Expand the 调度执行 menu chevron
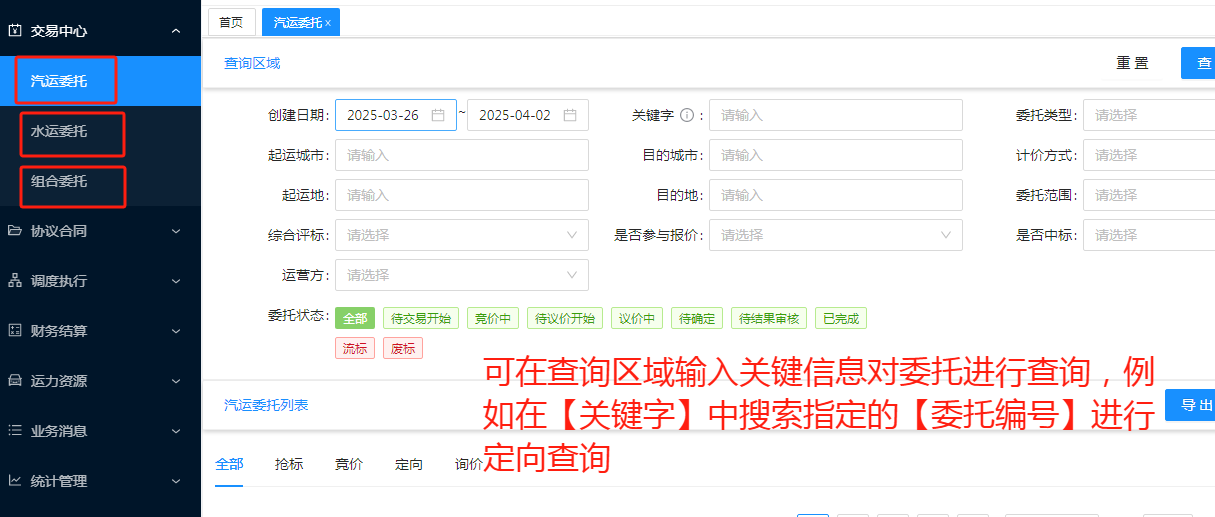The width and height of the screenshot is (1215, 517). click(176, 281)
